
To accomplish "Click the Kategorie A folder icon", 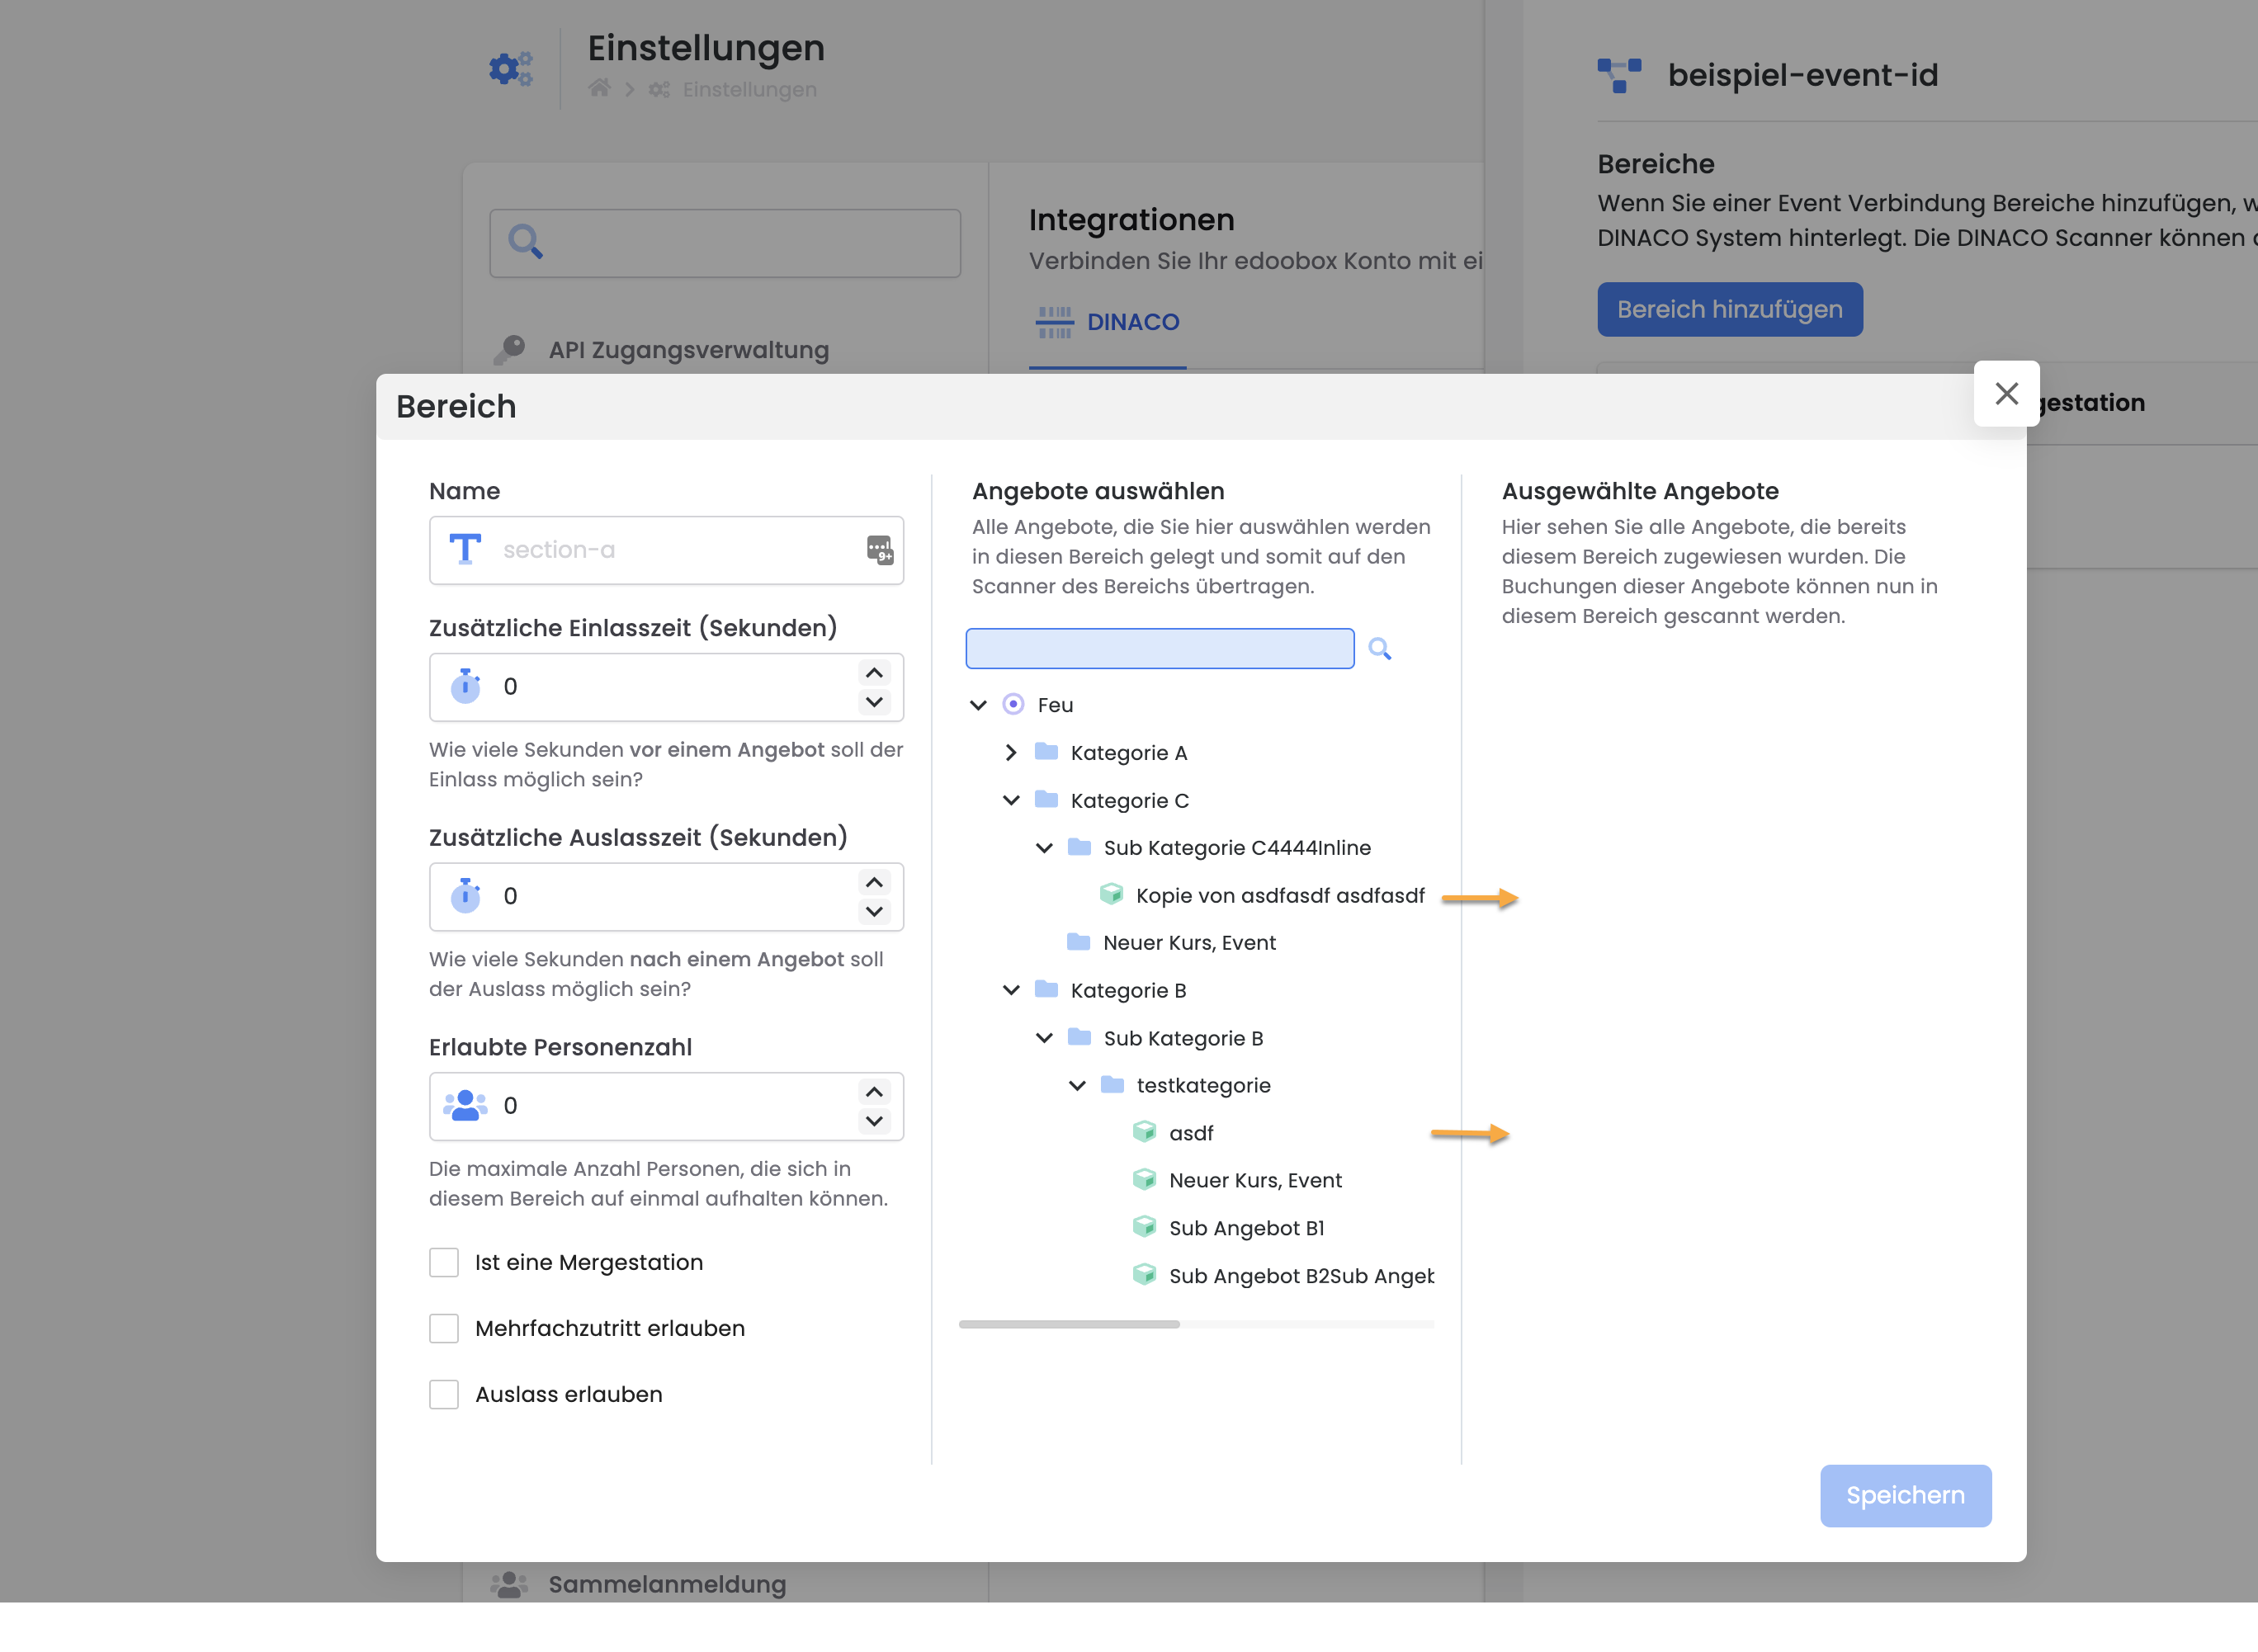I will point(1046,752).
